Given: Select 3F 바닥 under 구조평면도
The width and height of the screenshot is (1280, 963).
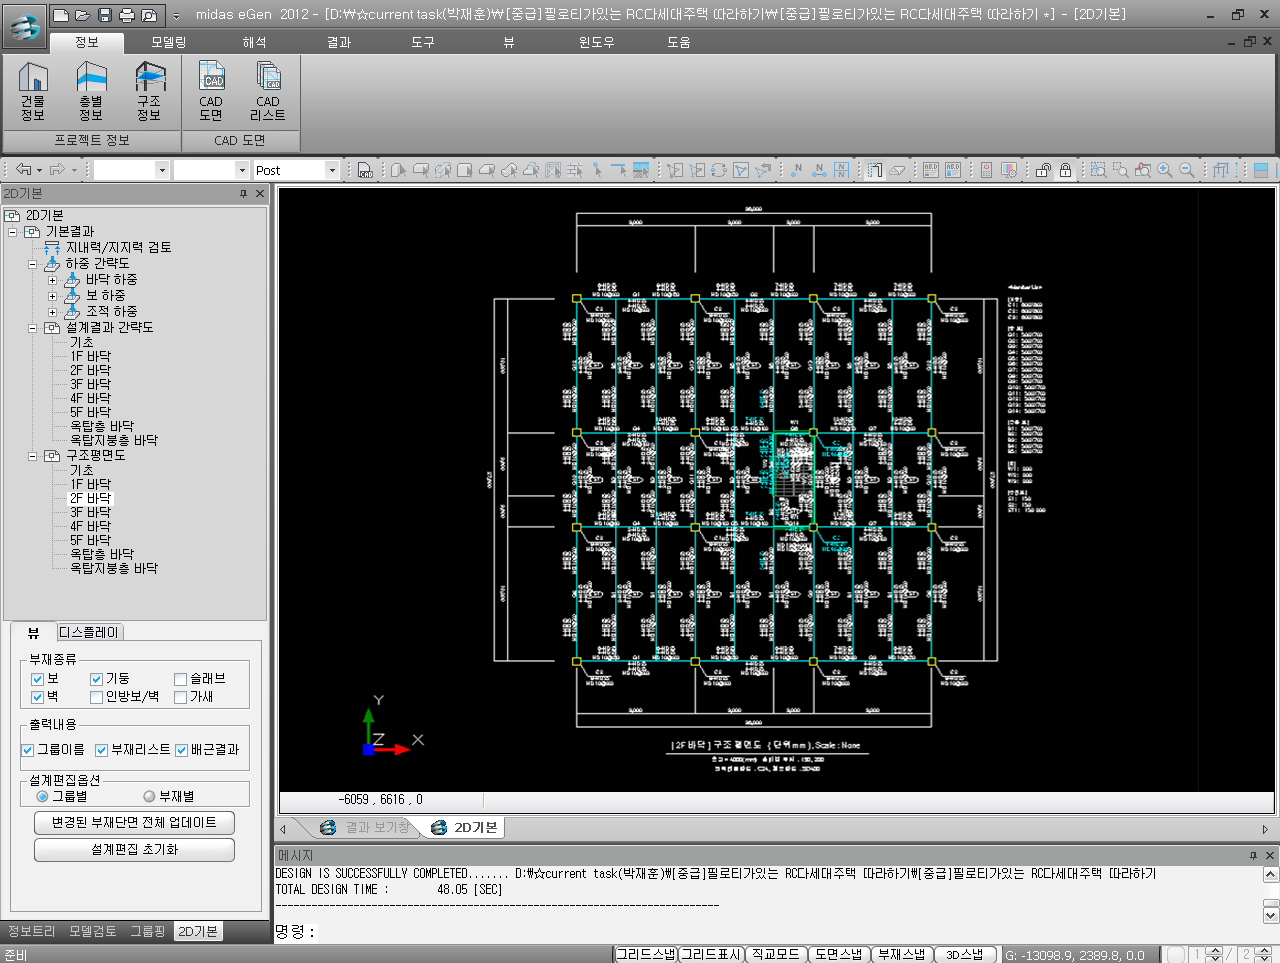Looking at the screenshot, I should (90, 512).
